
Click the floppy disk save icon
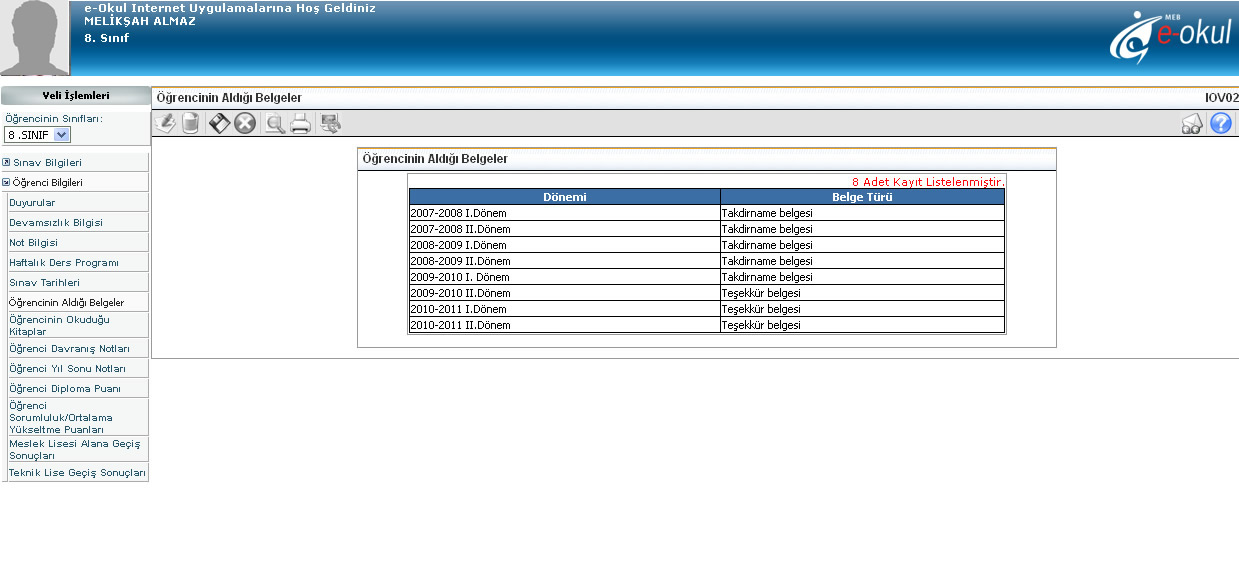click(219, 123)
